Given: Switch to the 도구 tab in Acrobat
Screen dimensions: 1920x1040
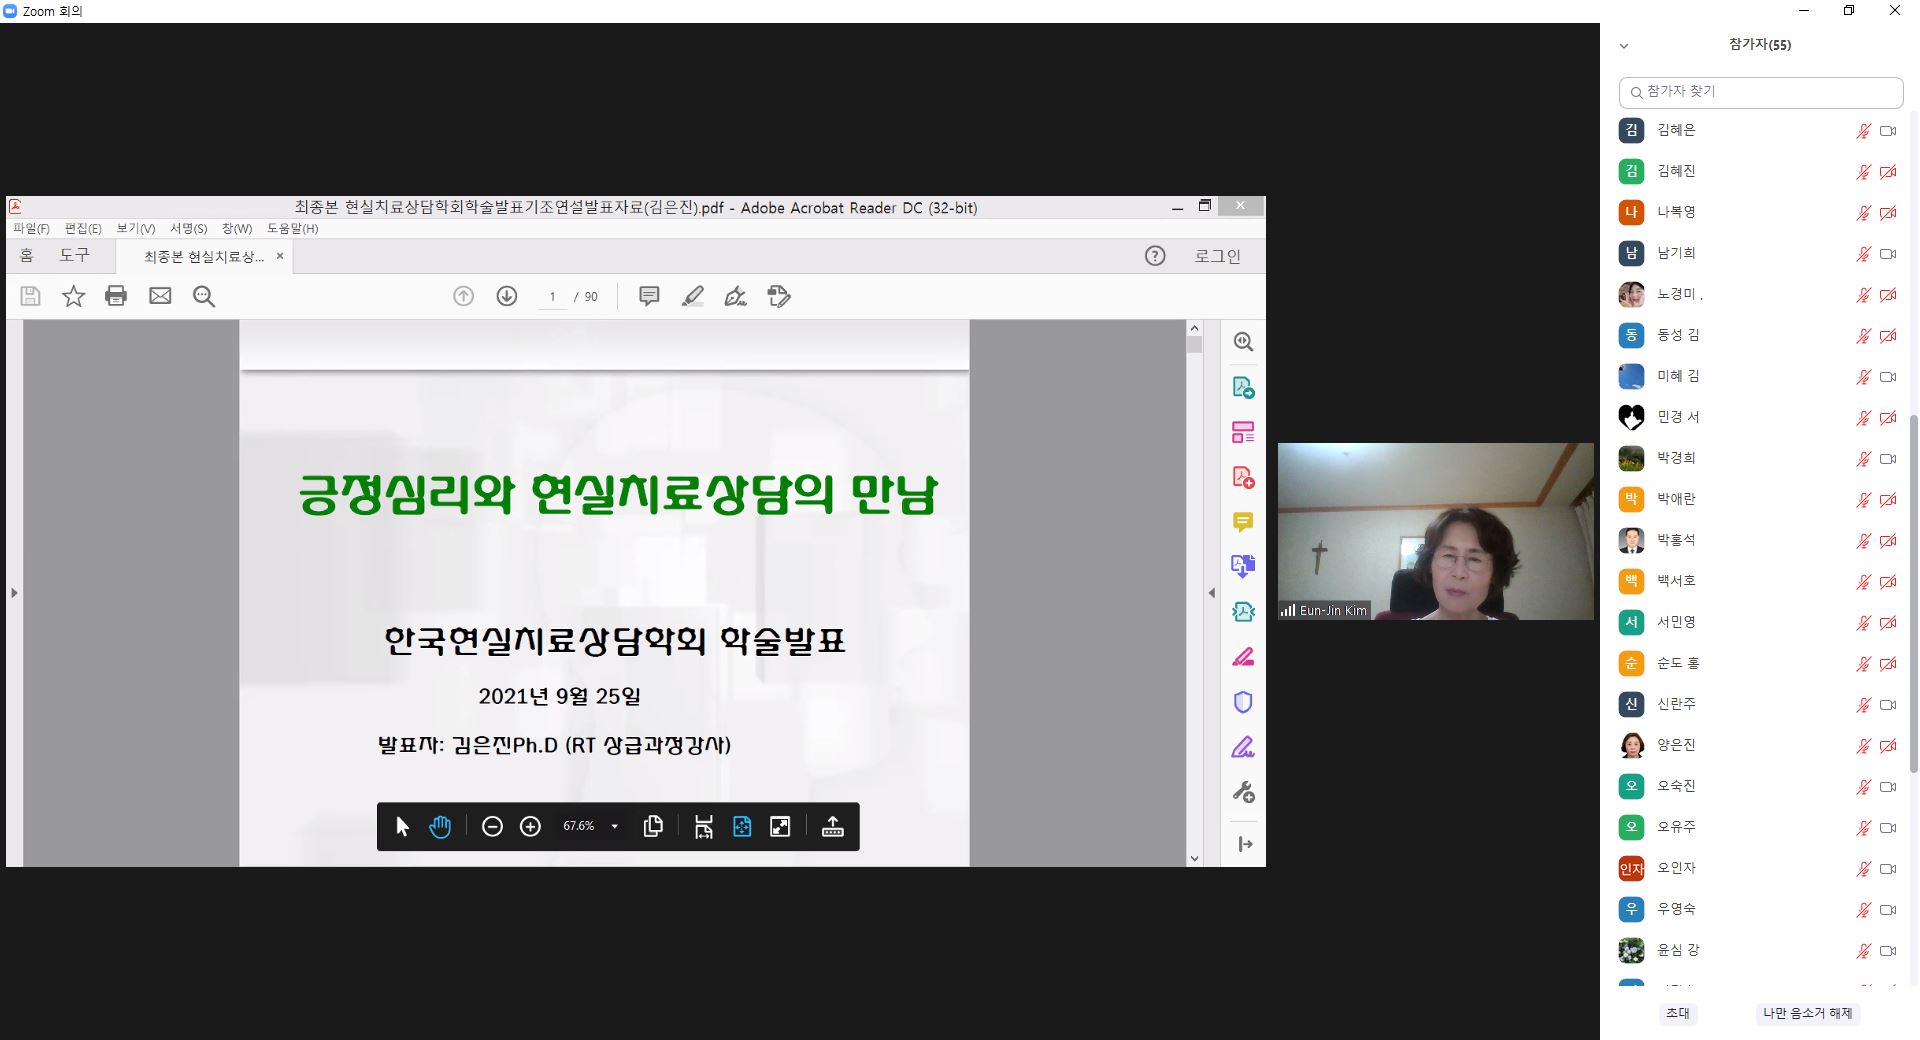Looking at the screenshot, I should (x=74, y=256).
